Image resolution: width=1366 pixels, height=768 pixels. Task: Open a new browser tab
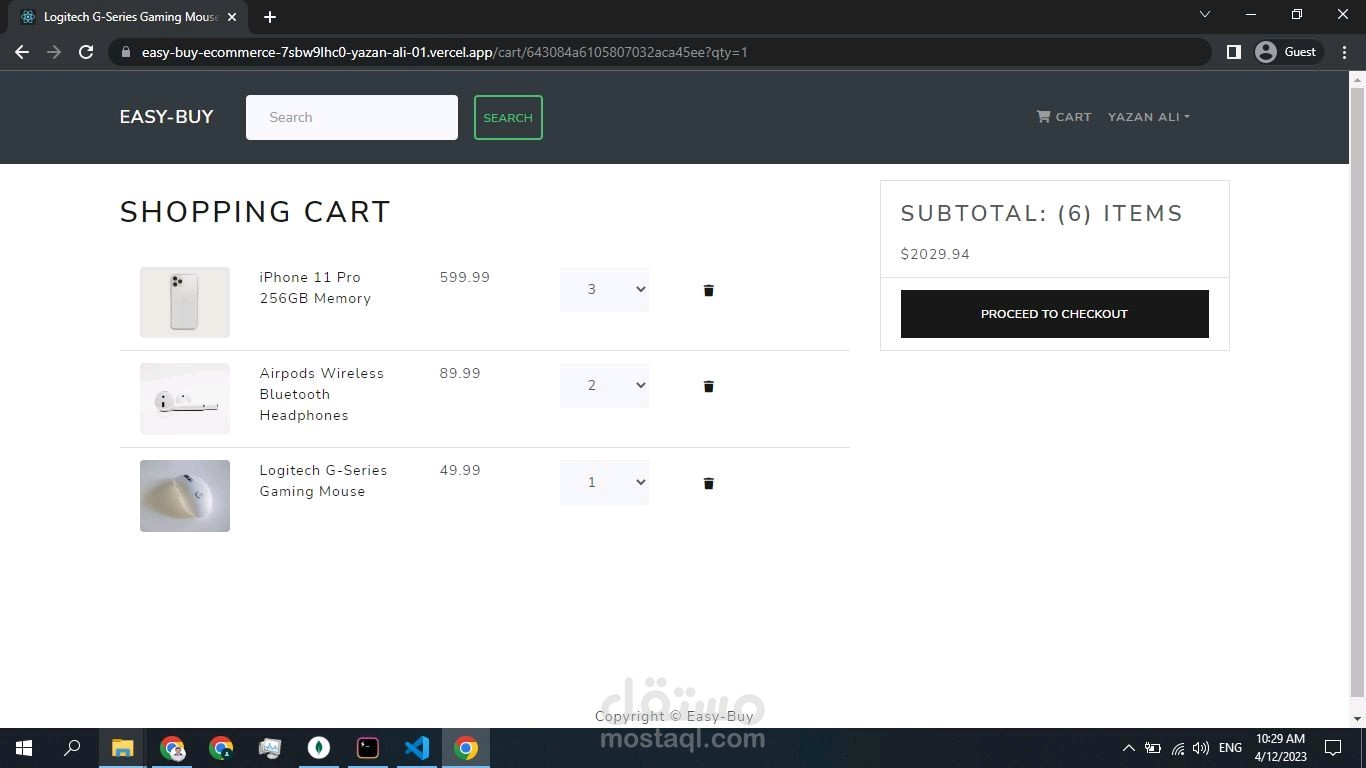pyautogui.click(x=270, y=17)
